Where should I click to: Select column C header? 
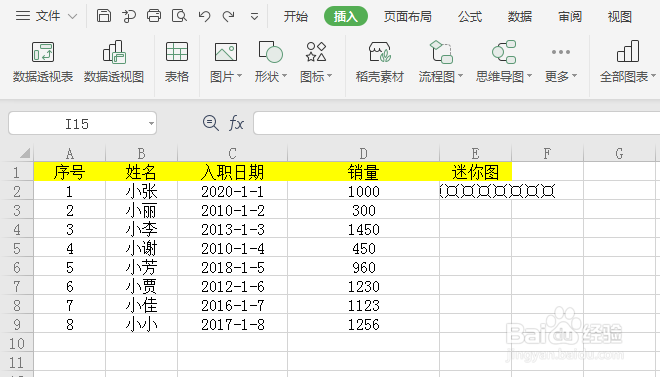click(232, 153)
